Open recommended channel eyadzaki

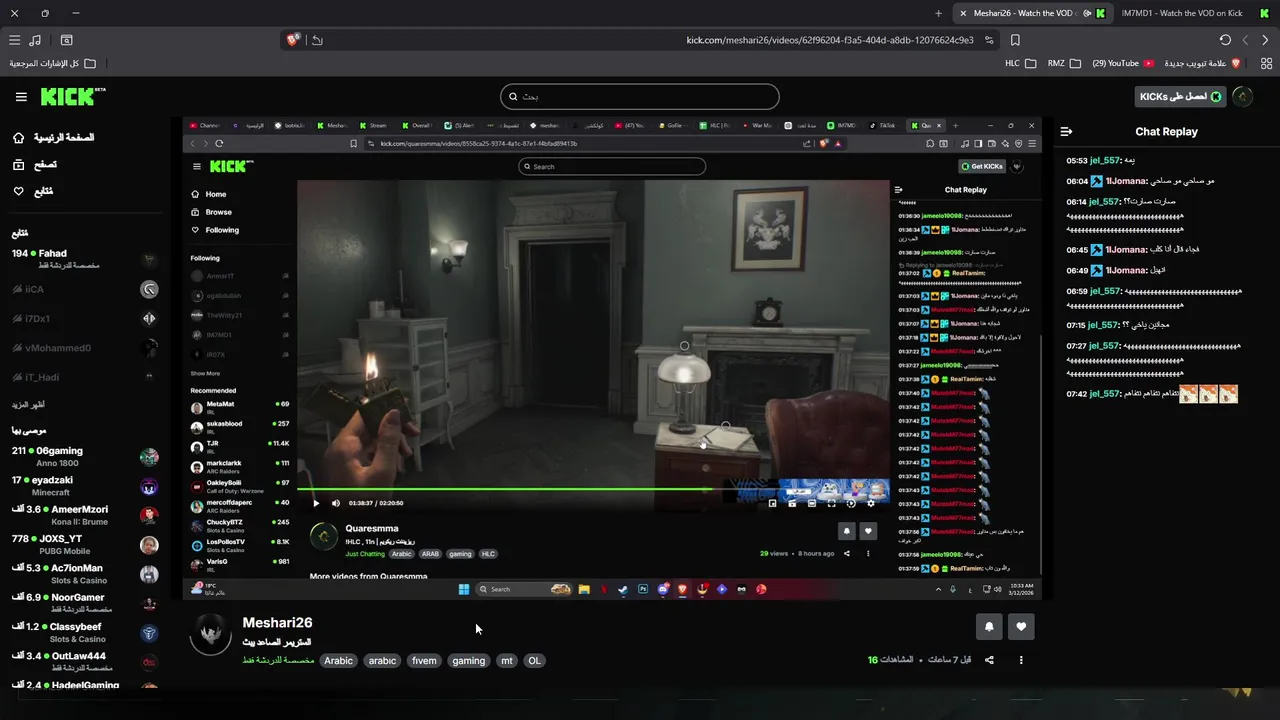coord(85,486)
